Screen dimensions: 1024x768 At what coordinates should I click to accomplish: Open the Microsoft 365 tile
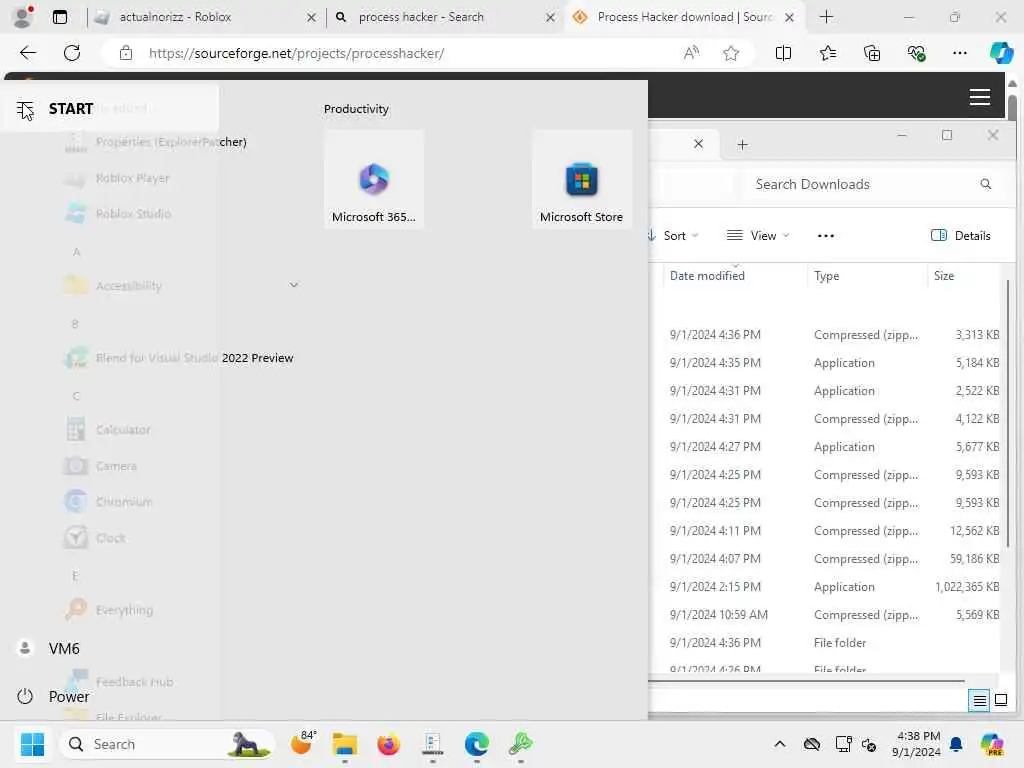click(374, 180)
